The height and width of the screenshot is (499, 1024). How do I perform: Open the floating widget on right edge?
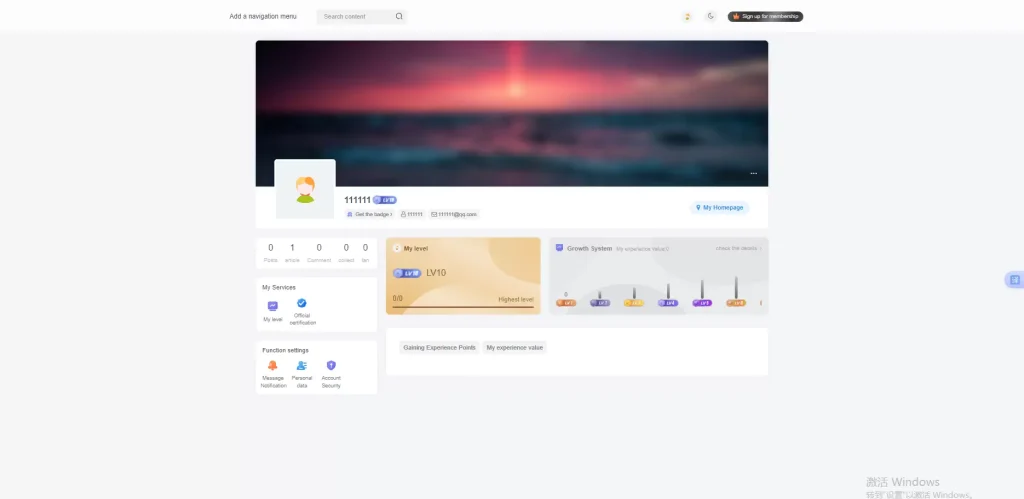point(1014,280)
